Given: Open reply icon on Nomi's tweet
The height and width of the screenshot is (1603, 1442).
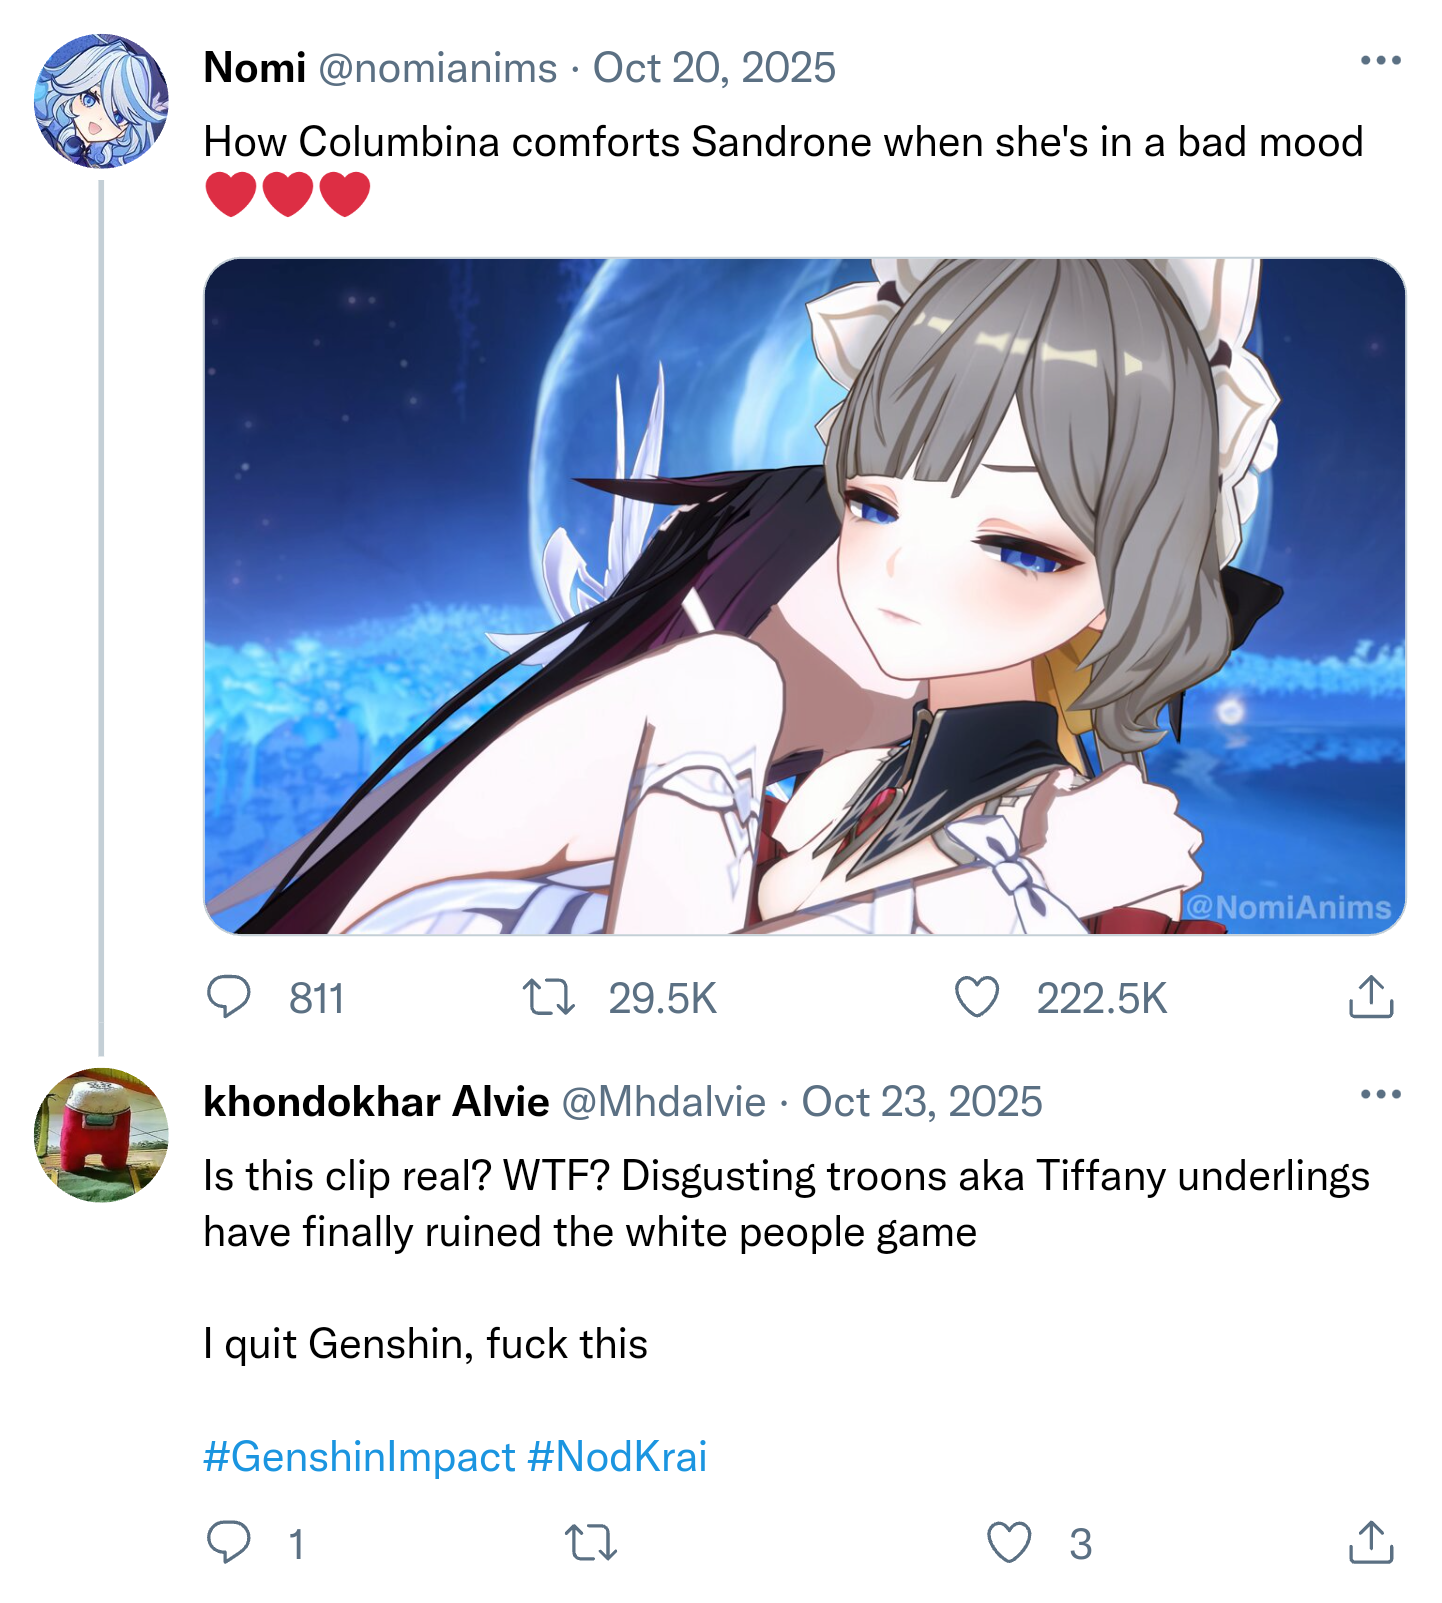Looking at the screenshot, I should point(228,997).
